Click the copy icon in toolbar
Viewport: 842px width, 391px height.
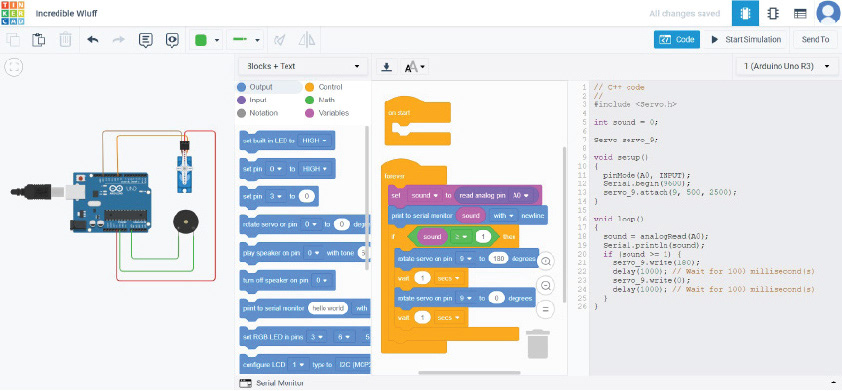click(13, 40)
